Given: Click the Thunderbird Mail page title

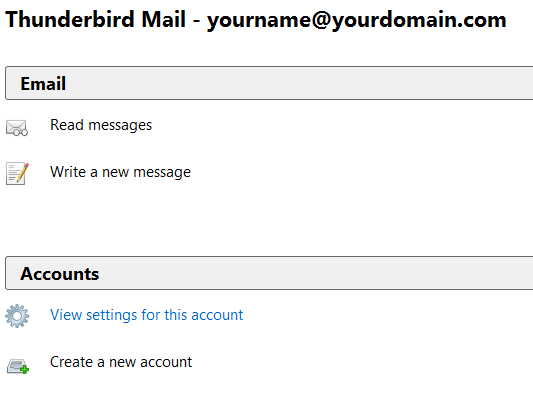Looking at the screenshot, I should (x=96, y=19).
